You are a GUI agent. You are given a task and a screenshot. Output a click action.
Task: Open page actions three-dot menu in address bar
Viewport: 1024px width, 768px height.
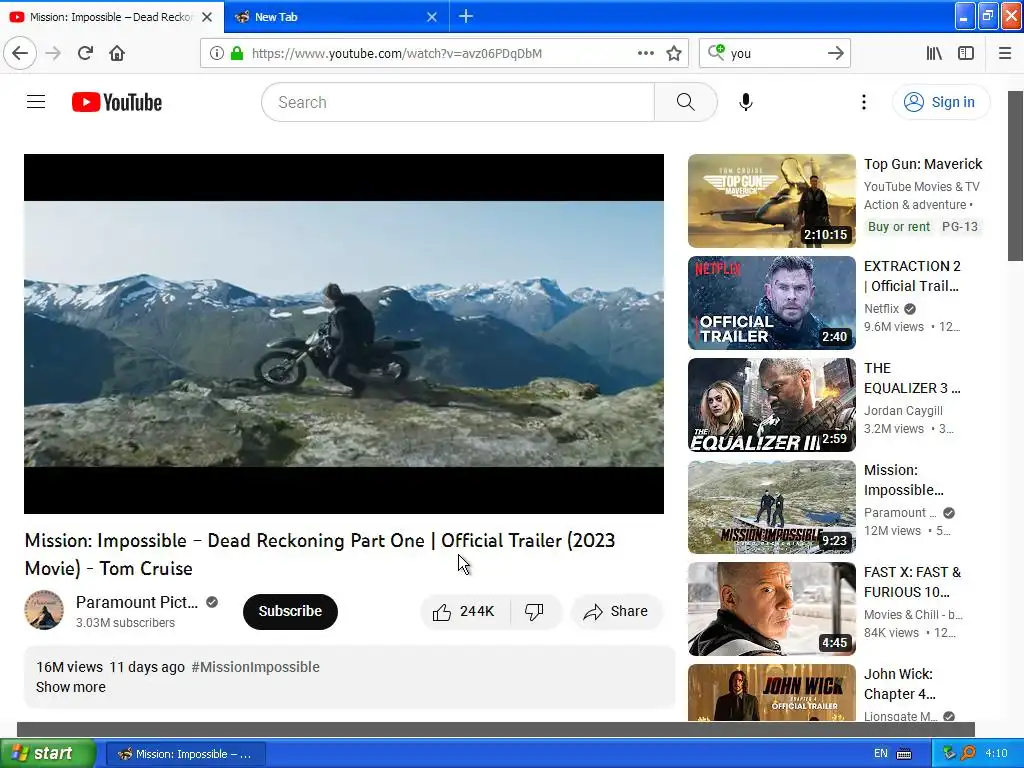pos(645,53)
